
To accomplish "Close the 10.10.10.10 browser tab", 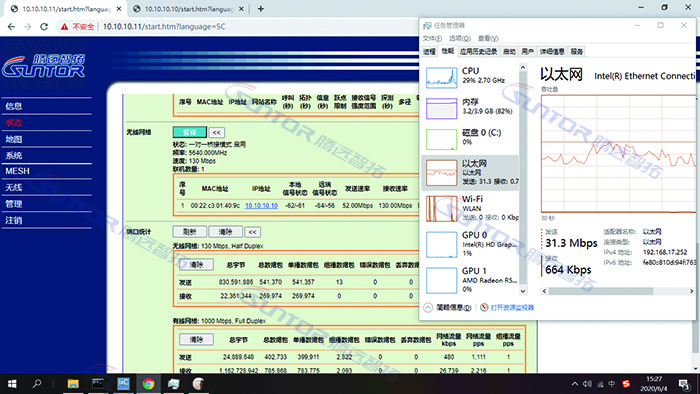I will (241, 8).
